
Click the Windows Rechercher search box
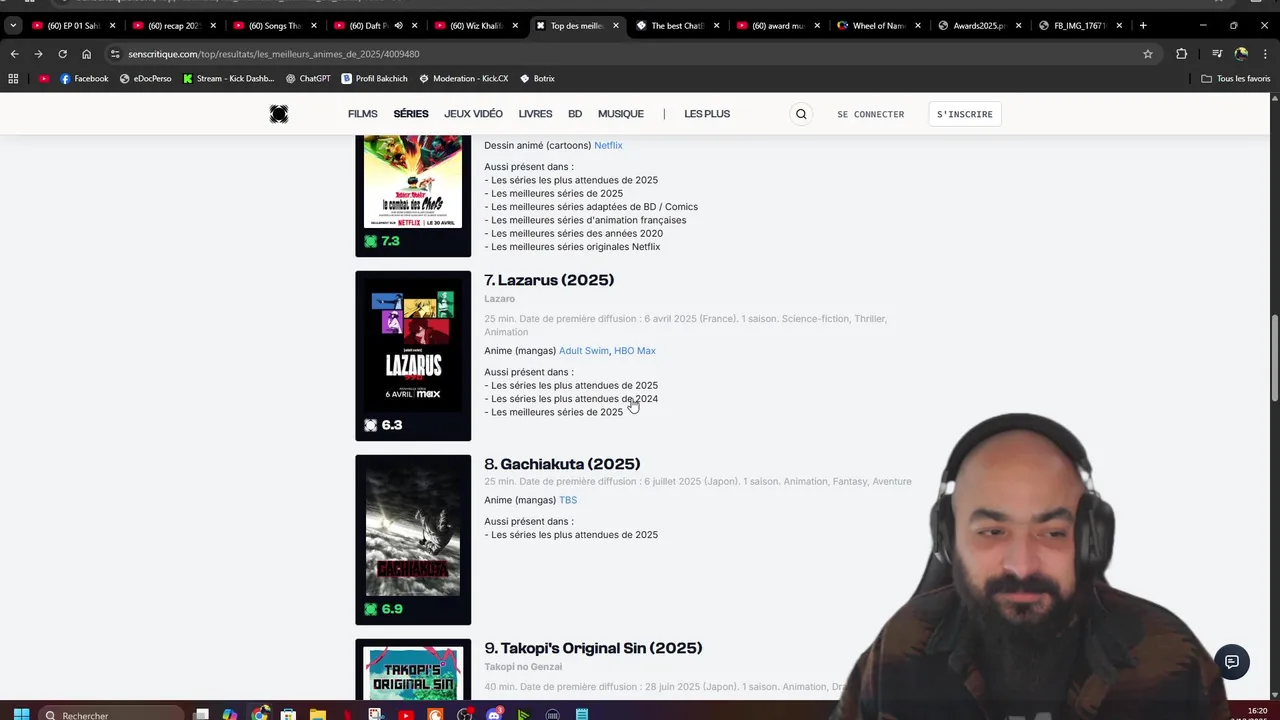point(113,714)
